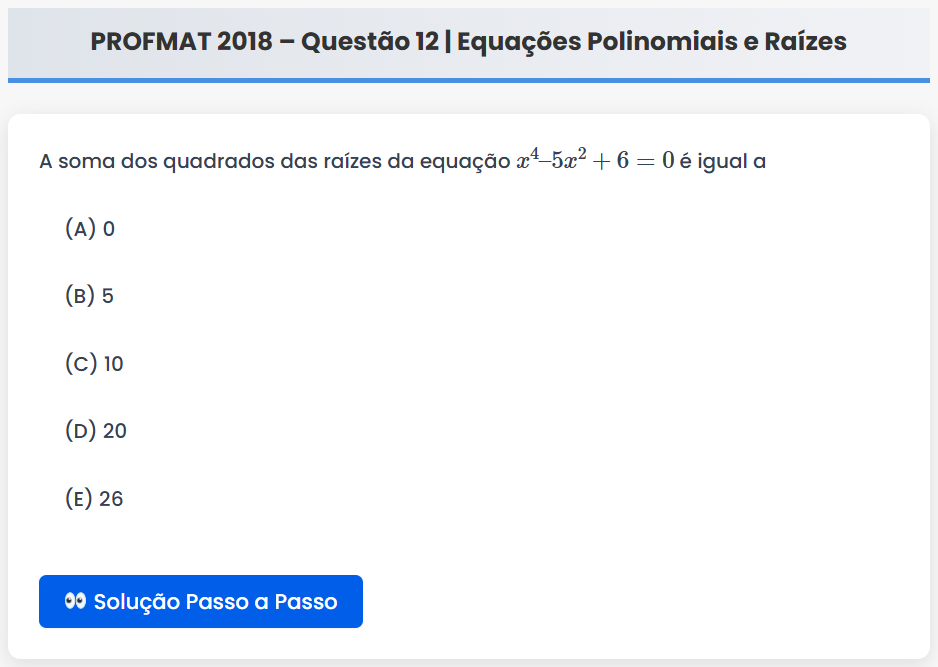The image size is (938, 667).
Task: Click the words "é igual a" after the equation
Action: [723, 162]
